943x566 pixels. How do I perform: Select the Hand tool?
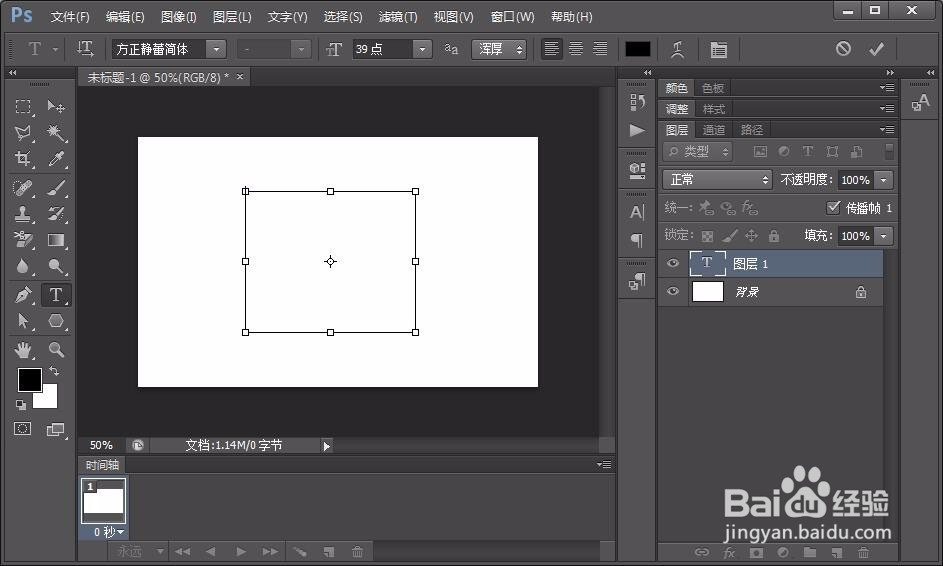[x=23, y=349]
